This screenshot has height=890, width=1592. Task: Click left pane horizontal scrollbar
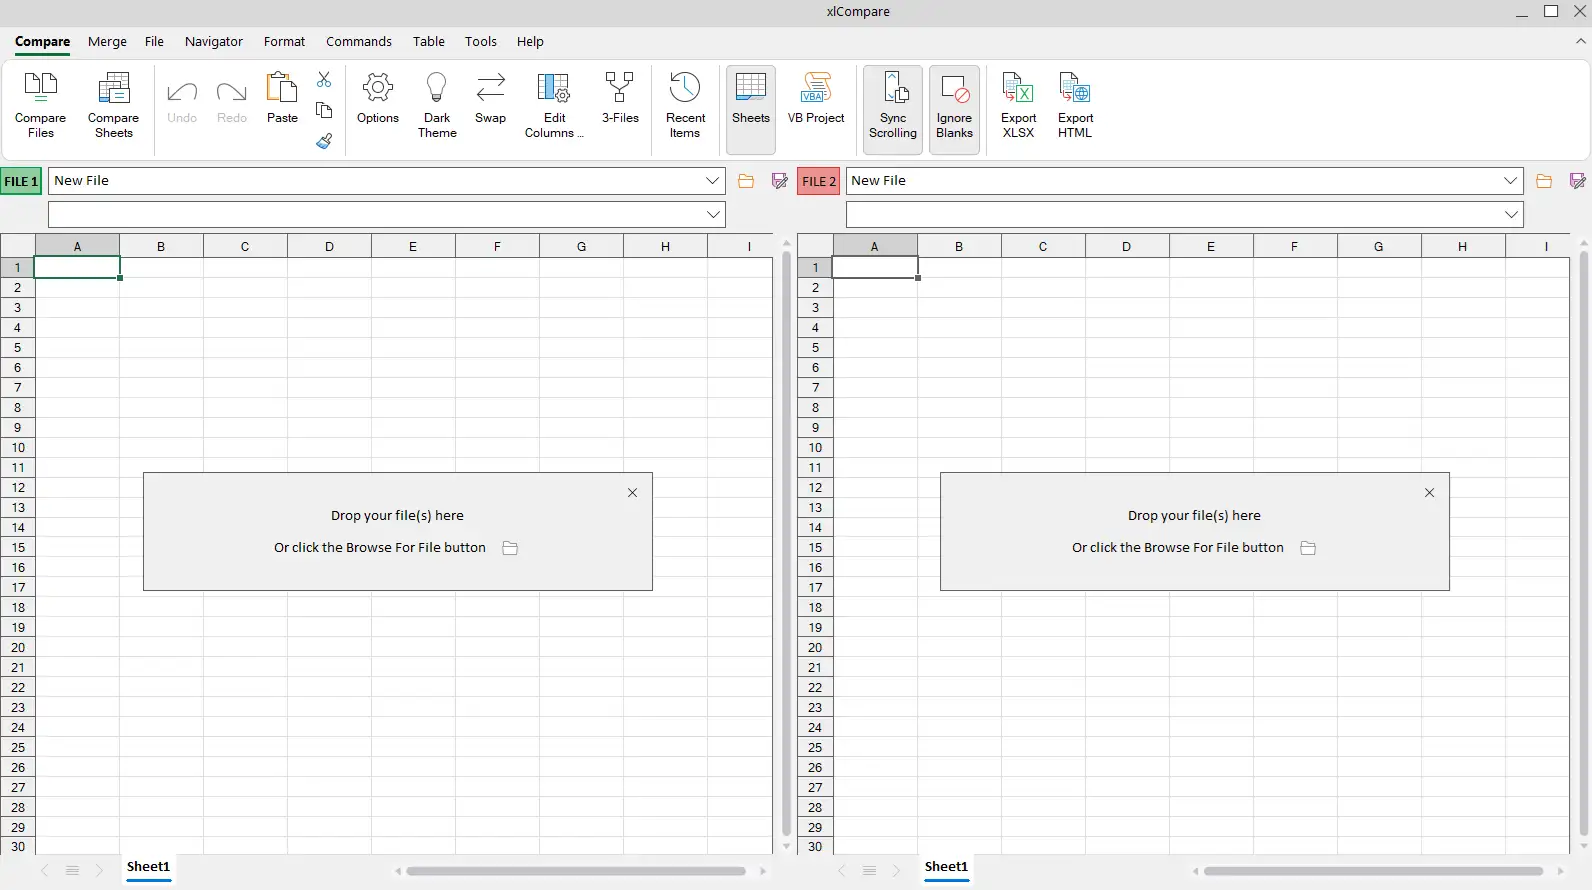[x=577, y=871]
